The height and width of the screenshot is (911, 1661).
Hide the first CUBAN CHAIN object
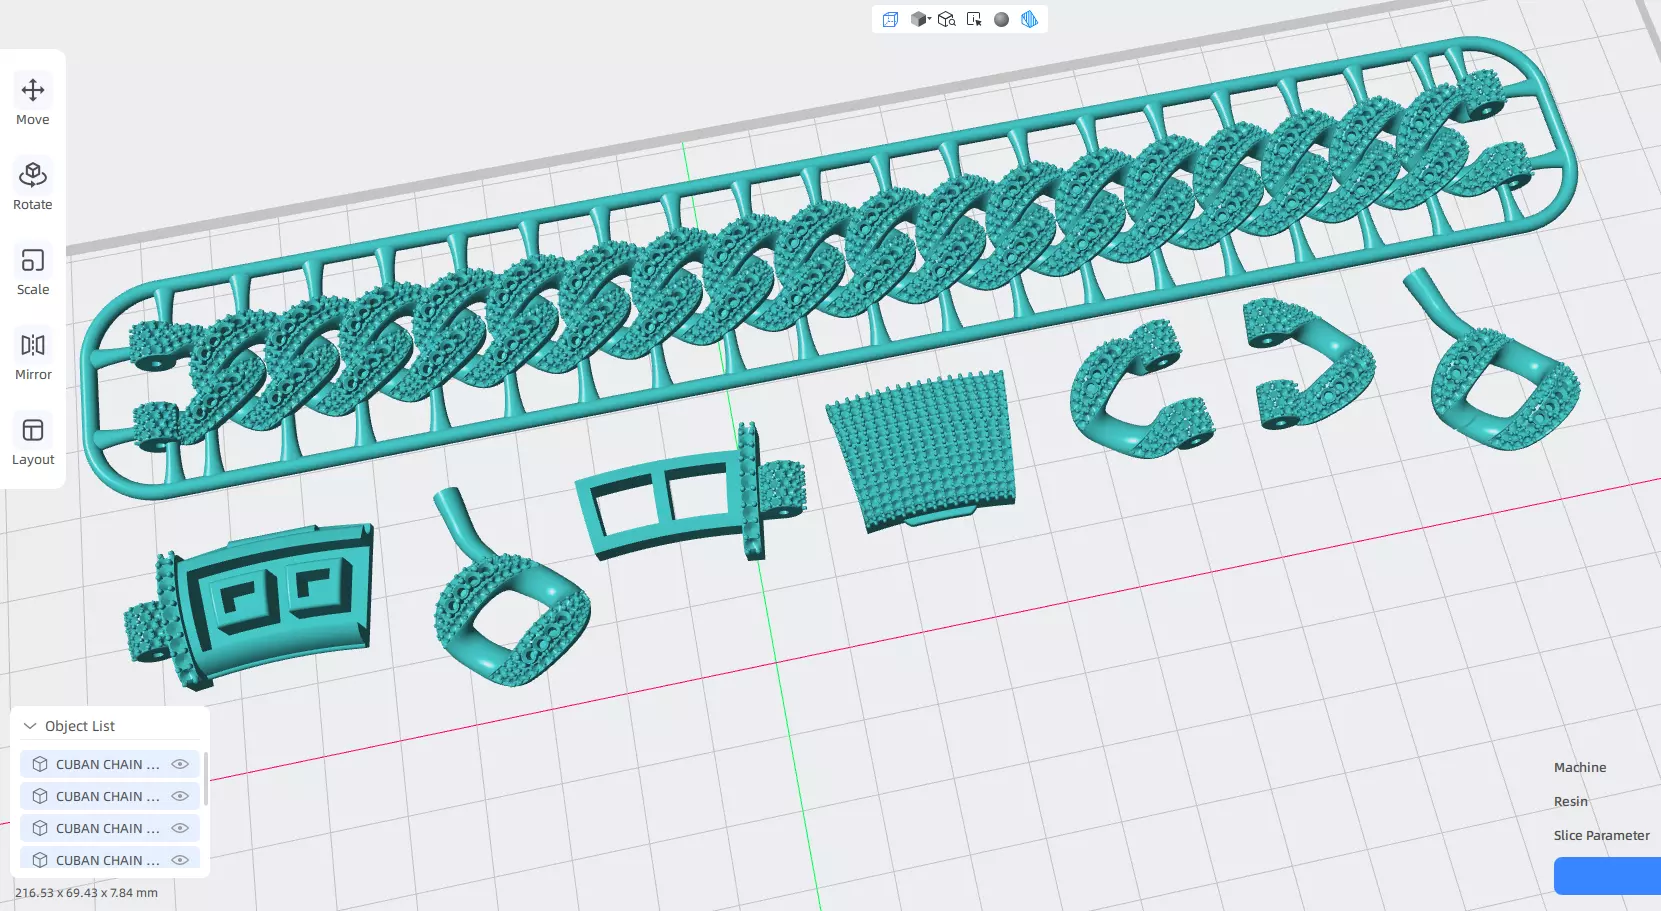click(180, 764)
